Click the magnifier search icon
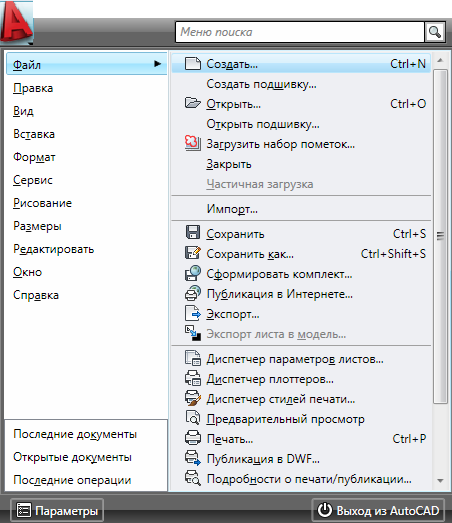The width and height of the screenshot is (452, 523). pyautogui.click(x=435, y=32)
